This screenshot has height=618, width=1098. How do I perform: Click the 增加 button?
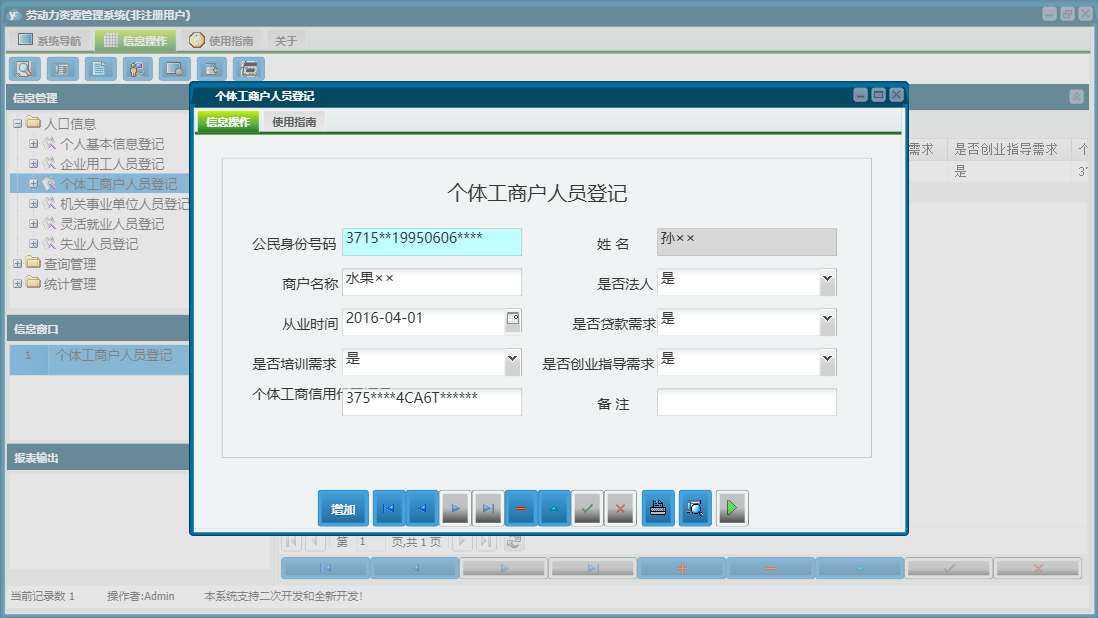pos(343,509)
